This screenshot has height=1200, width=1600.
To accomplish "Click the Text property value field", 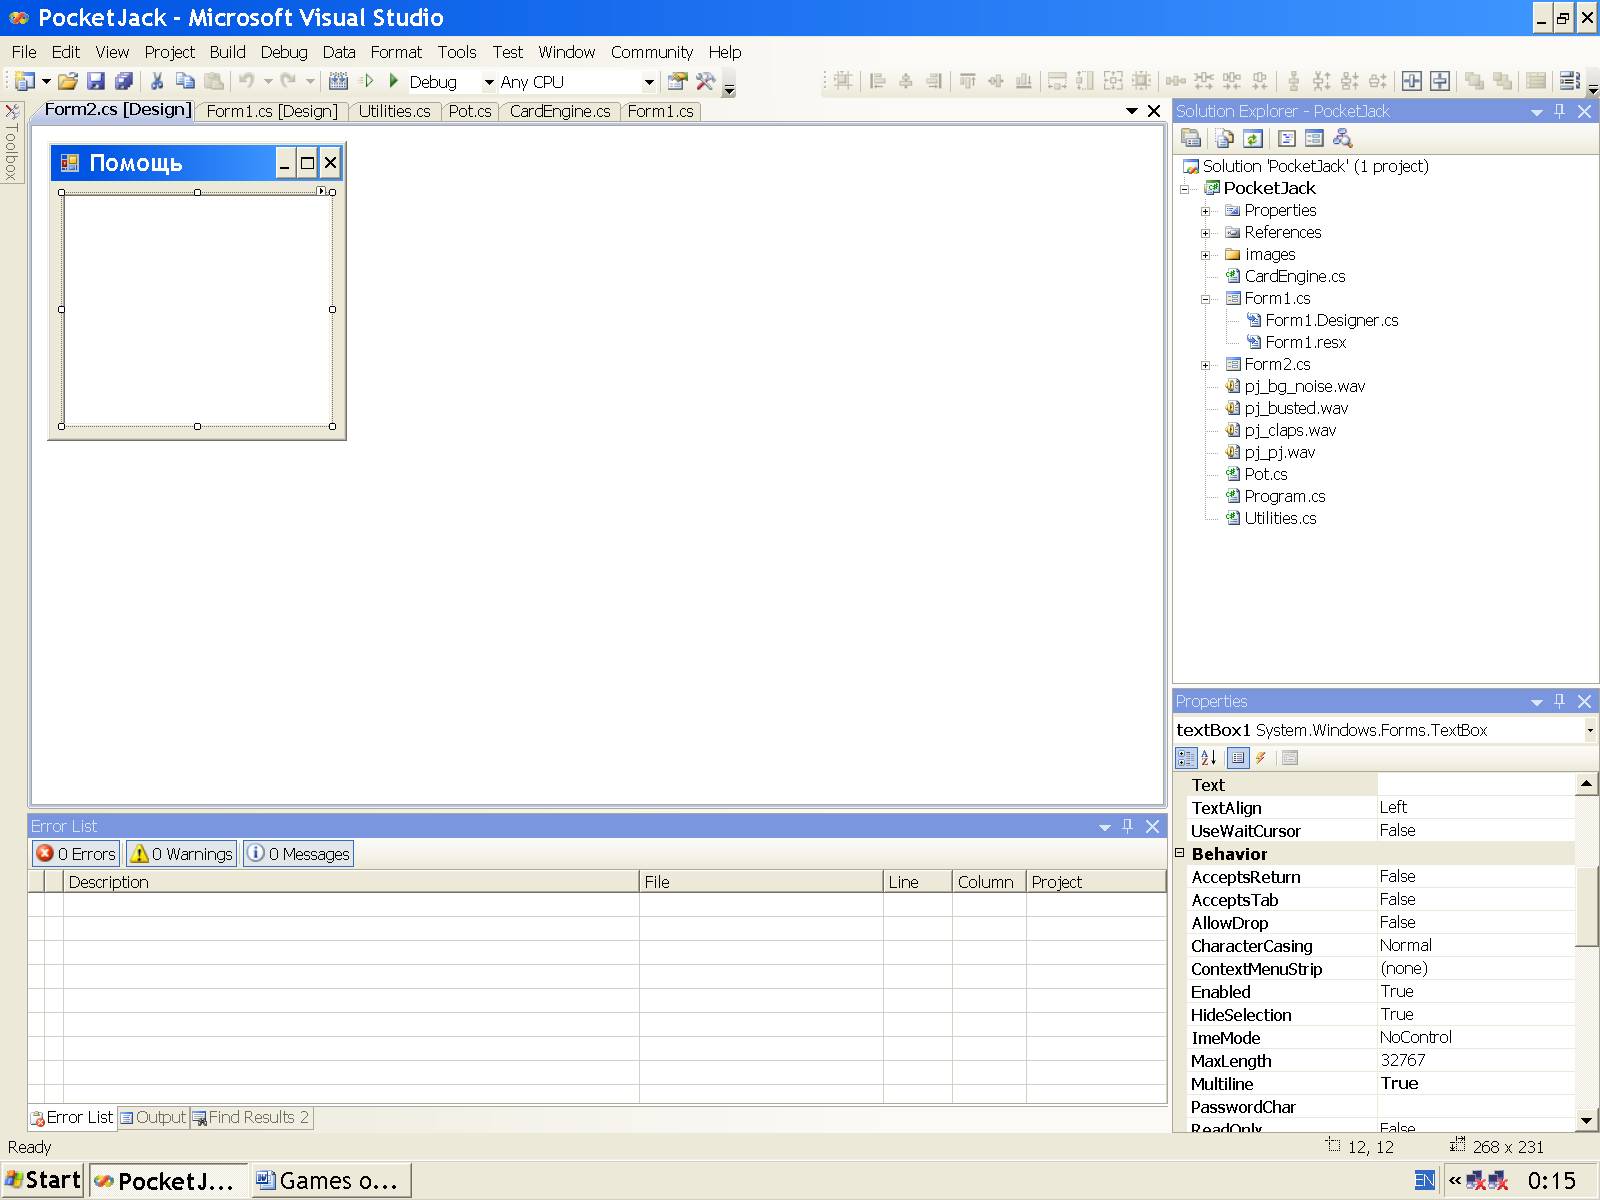I will [1475, 785].
